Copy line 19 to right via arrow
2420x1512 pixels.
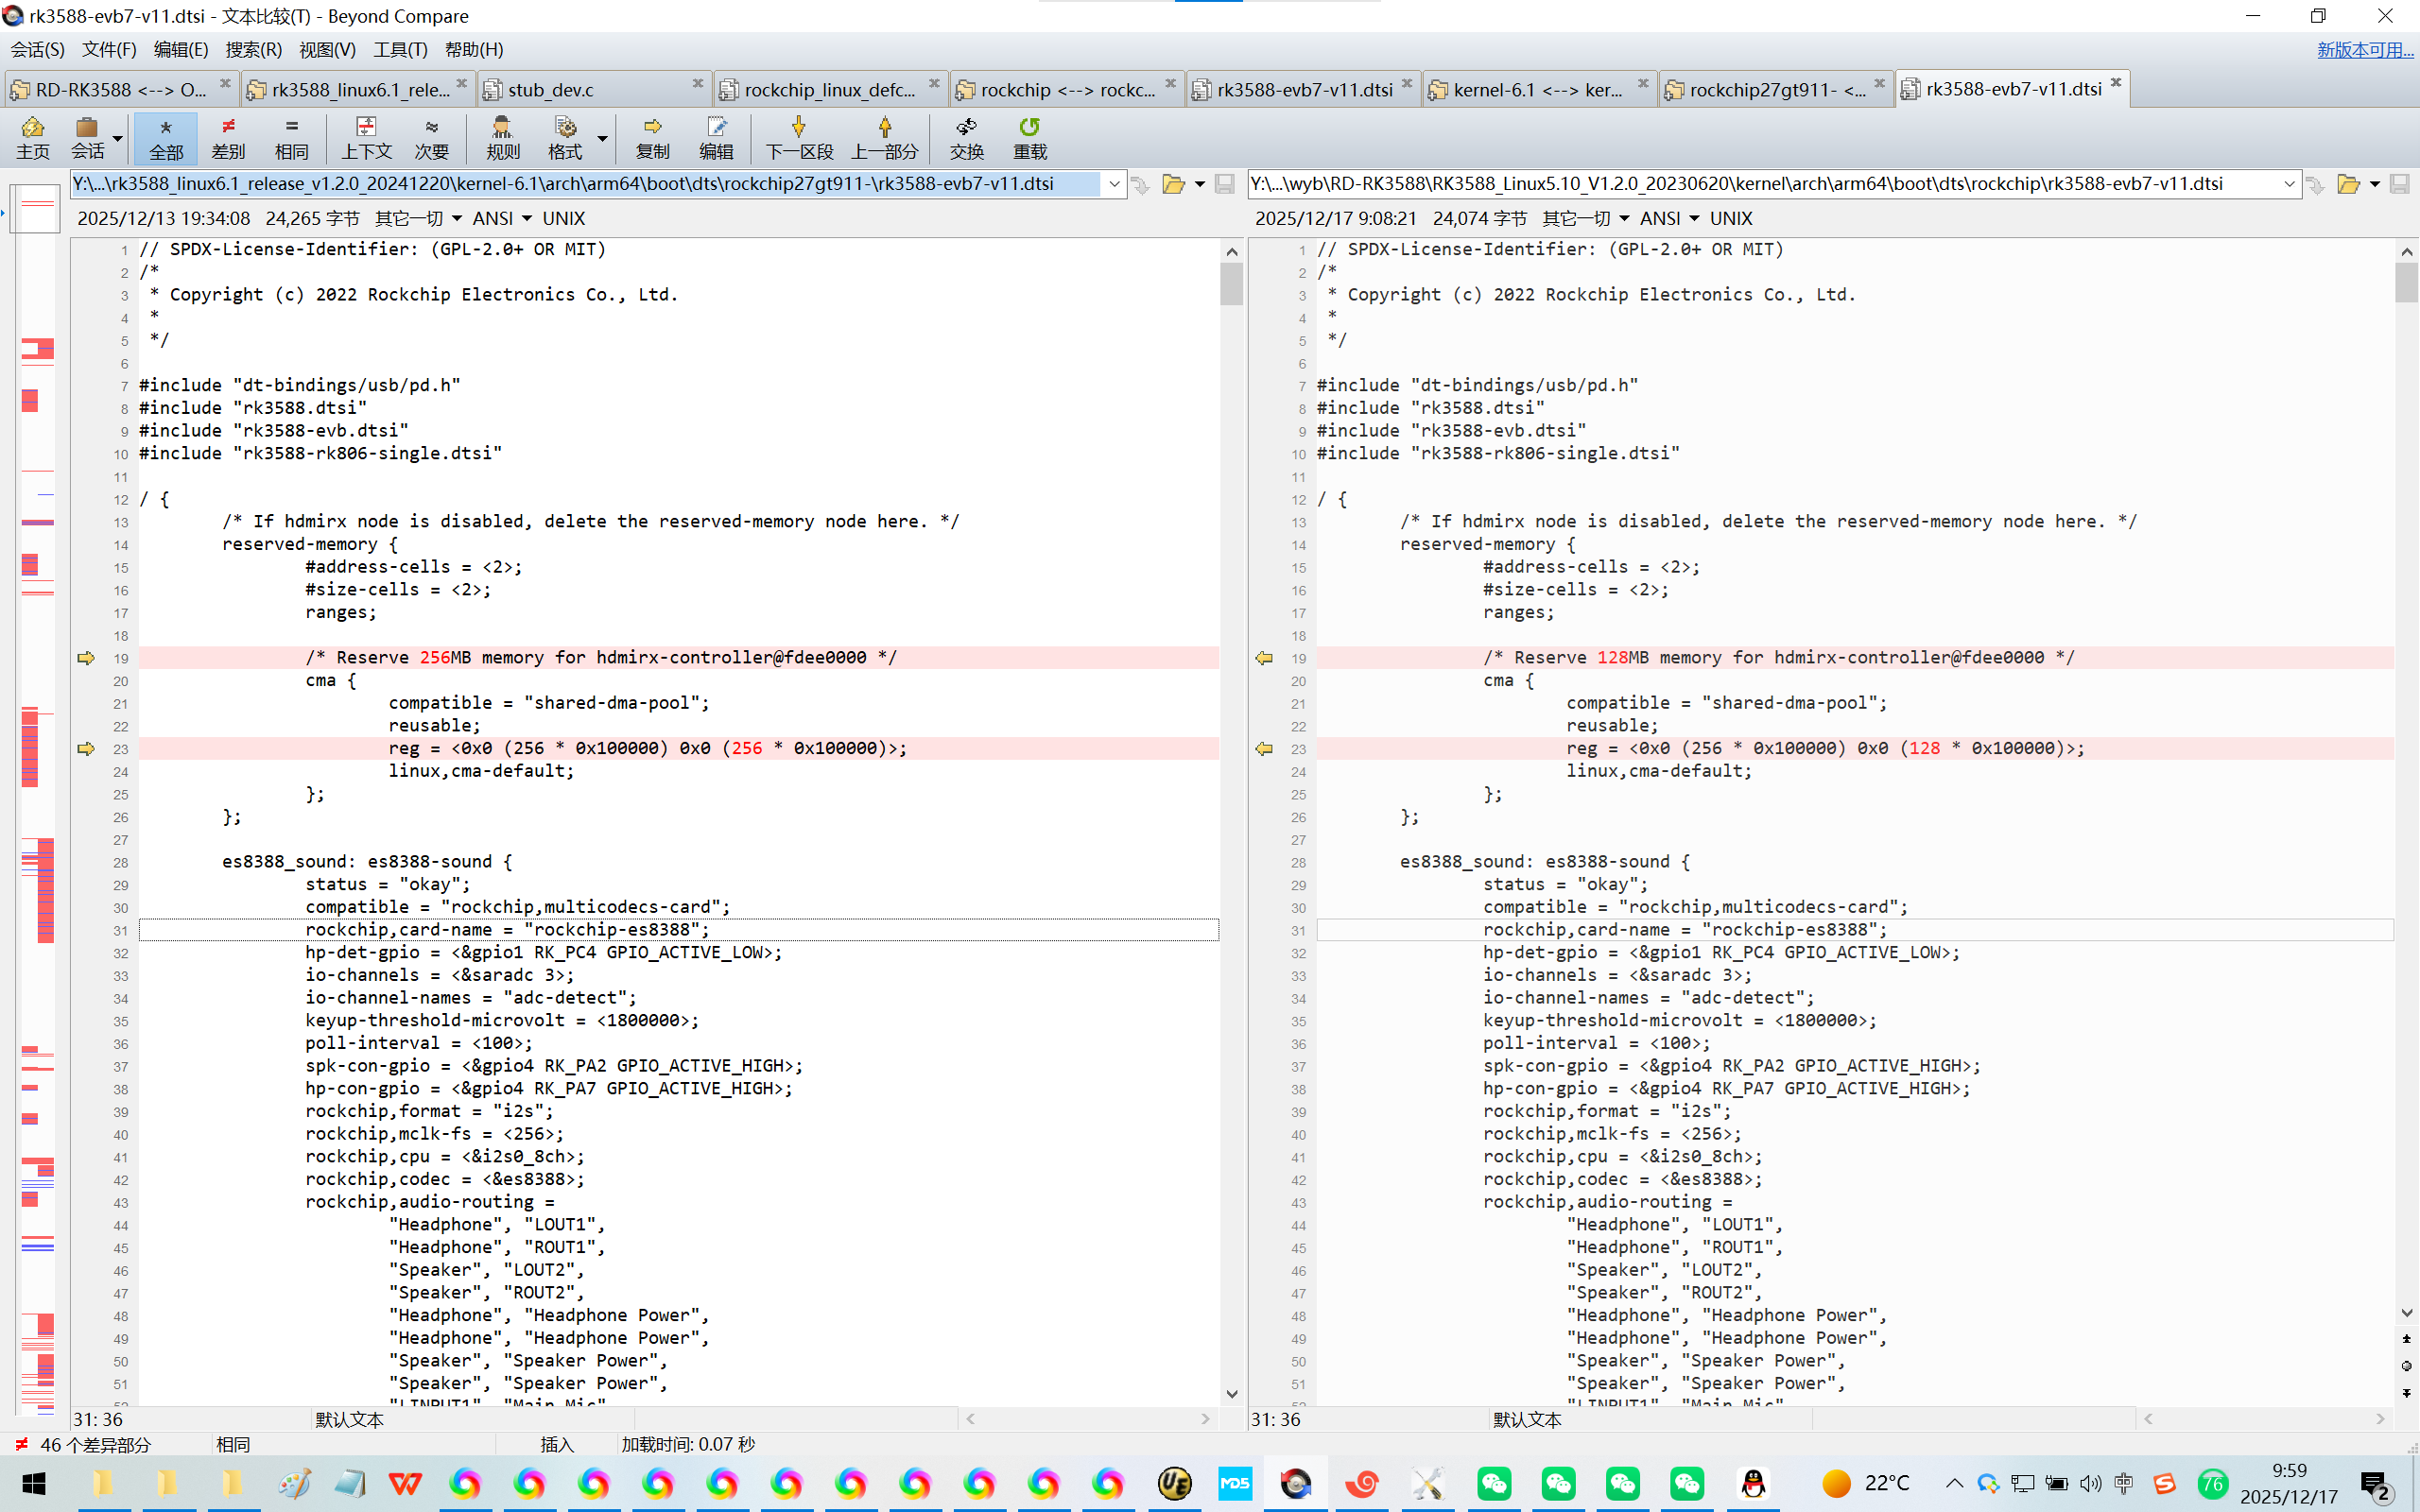[x=86, y=658]
